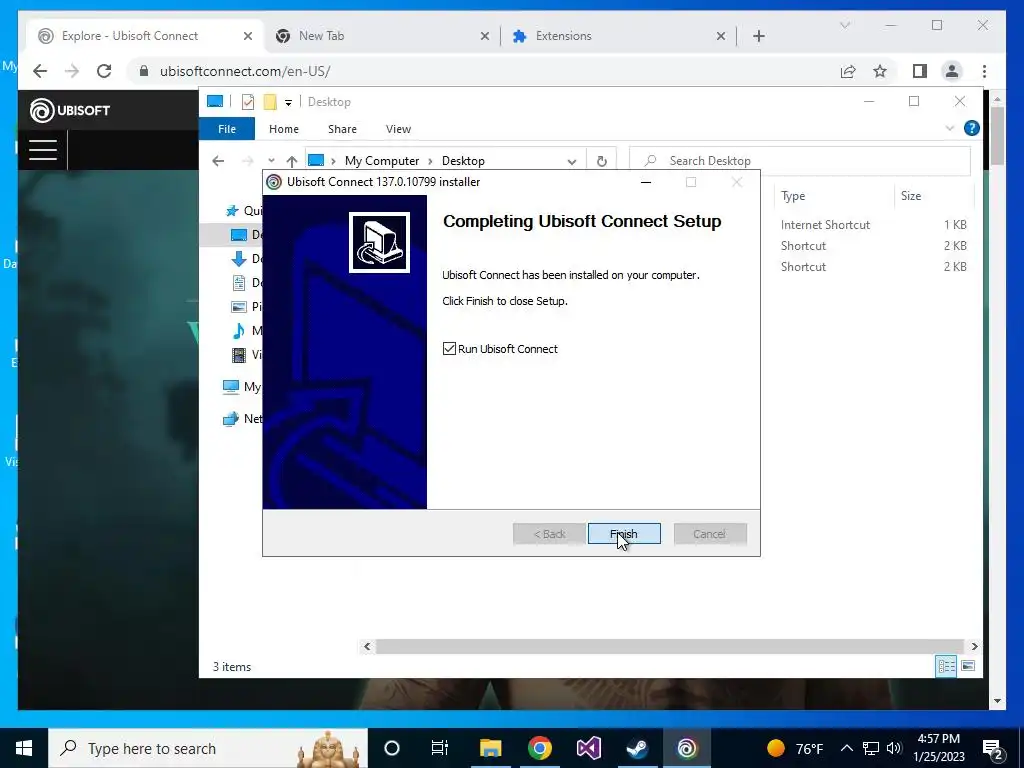Toggle Chrome side panel
The width and height of the screenshot is (1024, 768).
click(920, 71)
